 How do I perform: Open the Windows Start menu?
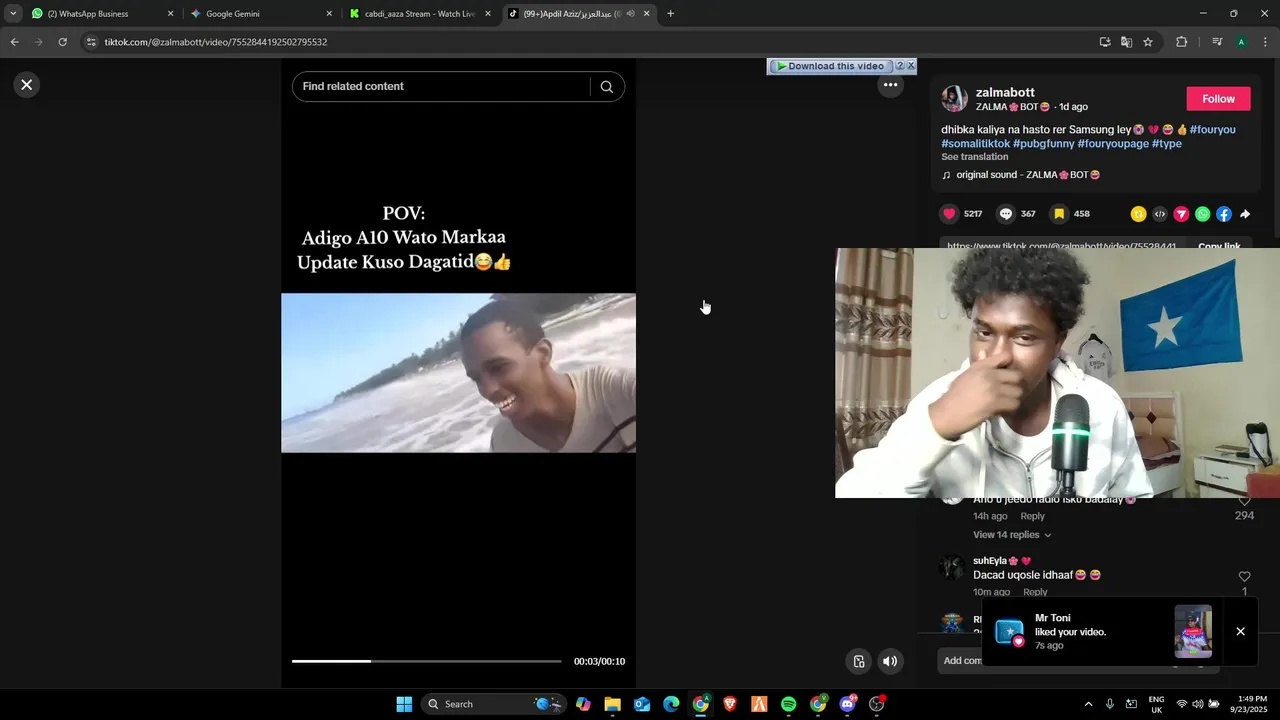(404, 704)
